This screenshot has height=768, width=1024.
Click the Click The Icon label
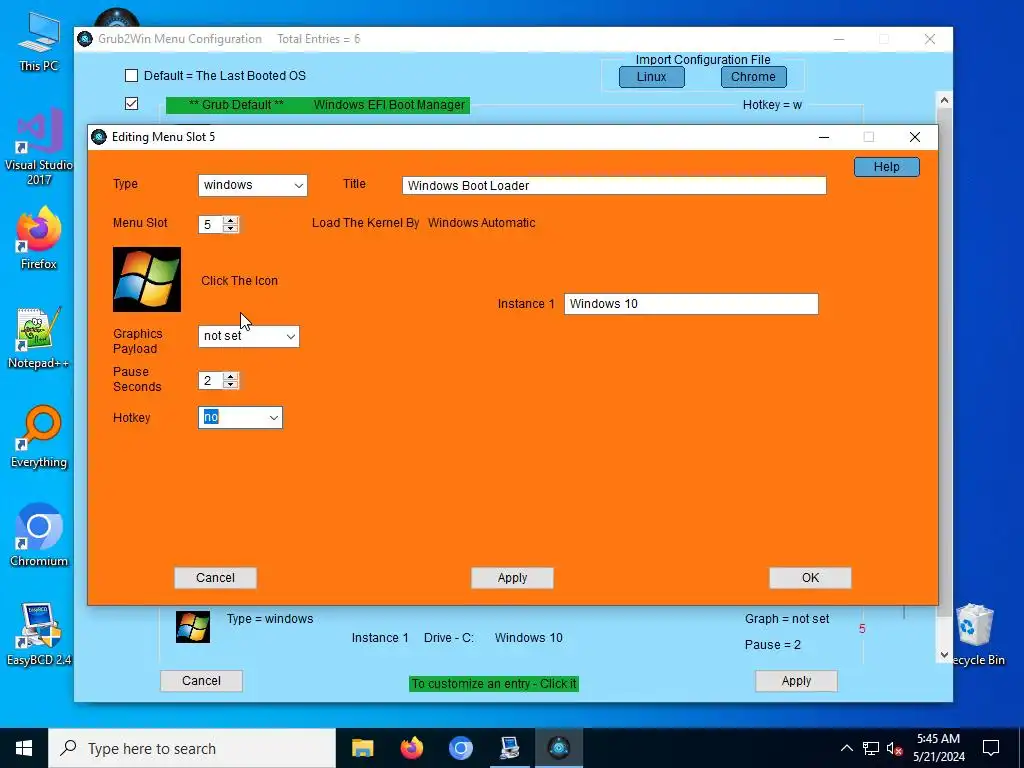pyautogui.click(x=239, y=281)
